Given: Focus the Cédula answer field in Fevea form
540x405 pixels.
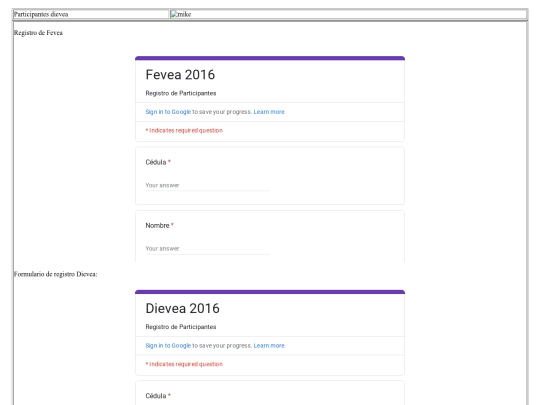Looking at the screenshot, I should pyautogui.click(x=207, y=185).
